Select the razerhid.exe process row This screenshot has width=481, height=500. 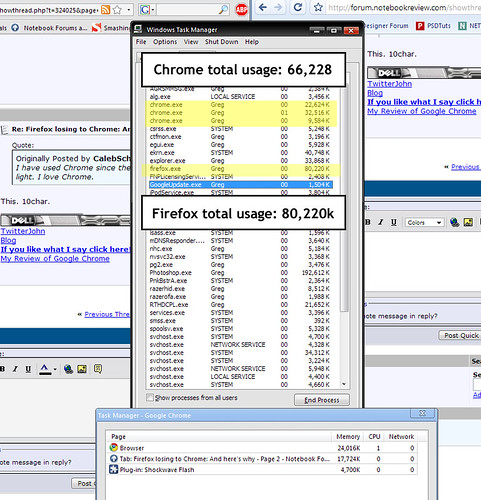[x=241, y=289]
